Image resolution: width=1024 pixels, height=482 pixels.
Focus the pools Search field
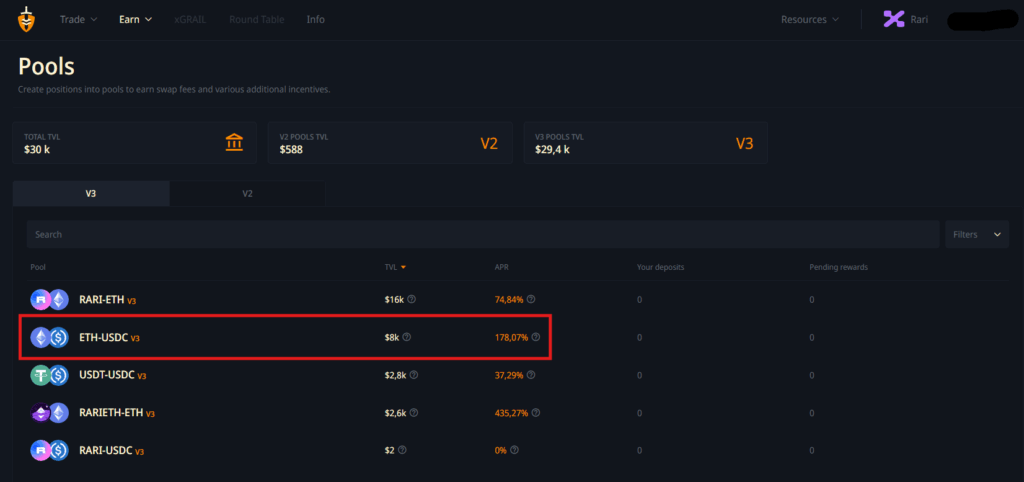[483, 234]
